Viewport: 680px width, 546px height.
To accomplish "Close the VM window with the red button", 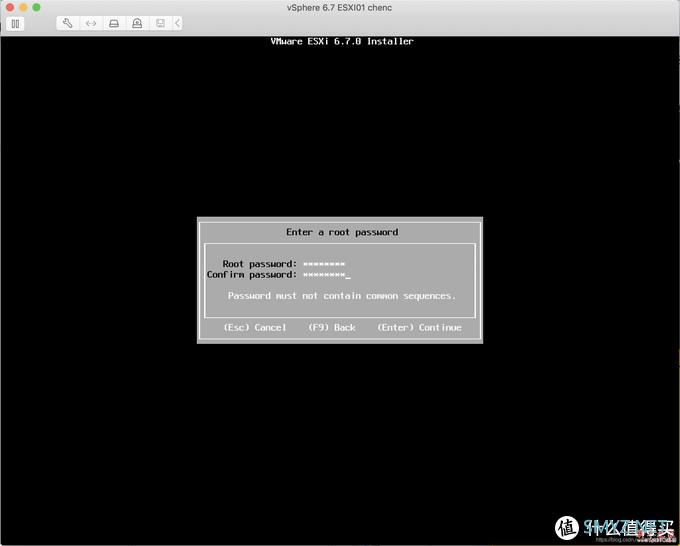I will click(x=10, y=7).
